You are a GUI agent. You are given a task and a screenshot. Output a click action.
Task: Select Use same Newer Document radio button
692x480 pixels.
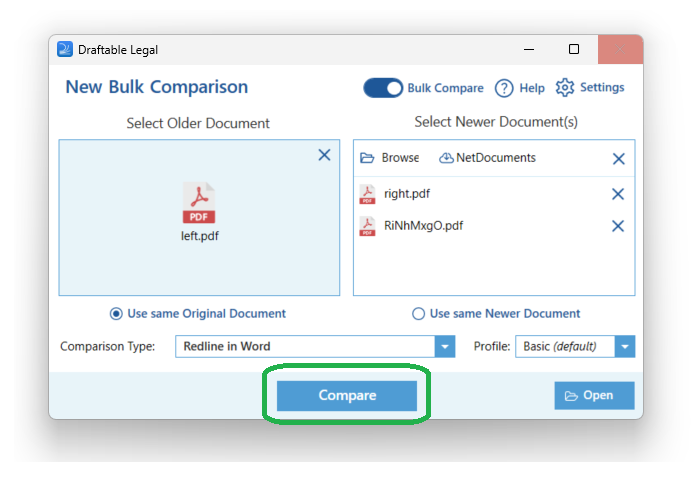point(418,314)
